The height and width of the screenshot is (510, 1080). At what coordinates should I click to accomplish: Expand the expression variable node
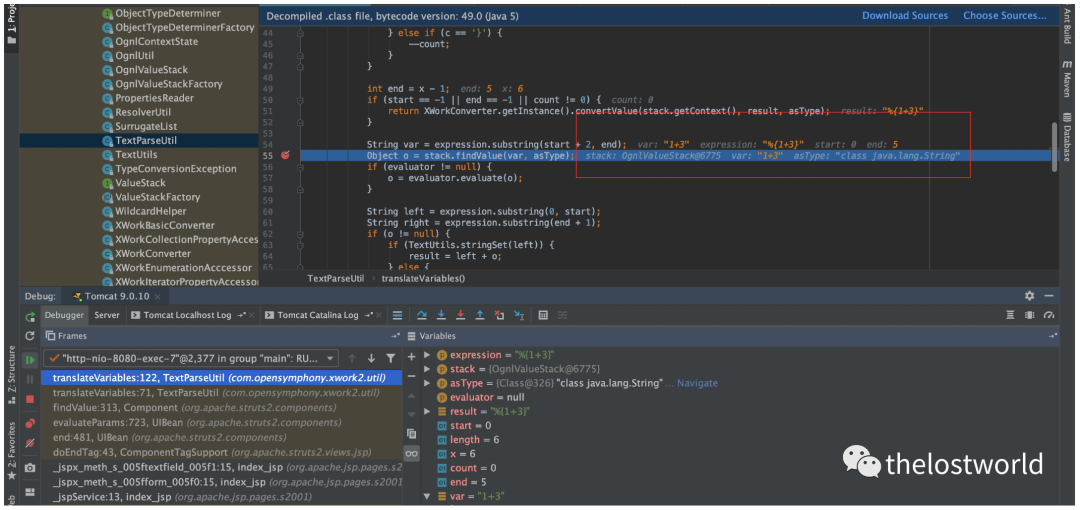click(x=428, y=355)
